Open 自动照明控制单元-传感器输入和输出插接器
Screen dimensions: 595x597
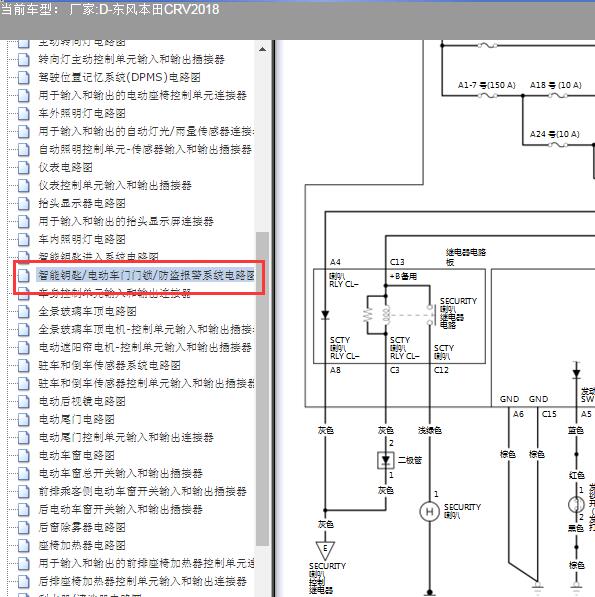[145, 150]
